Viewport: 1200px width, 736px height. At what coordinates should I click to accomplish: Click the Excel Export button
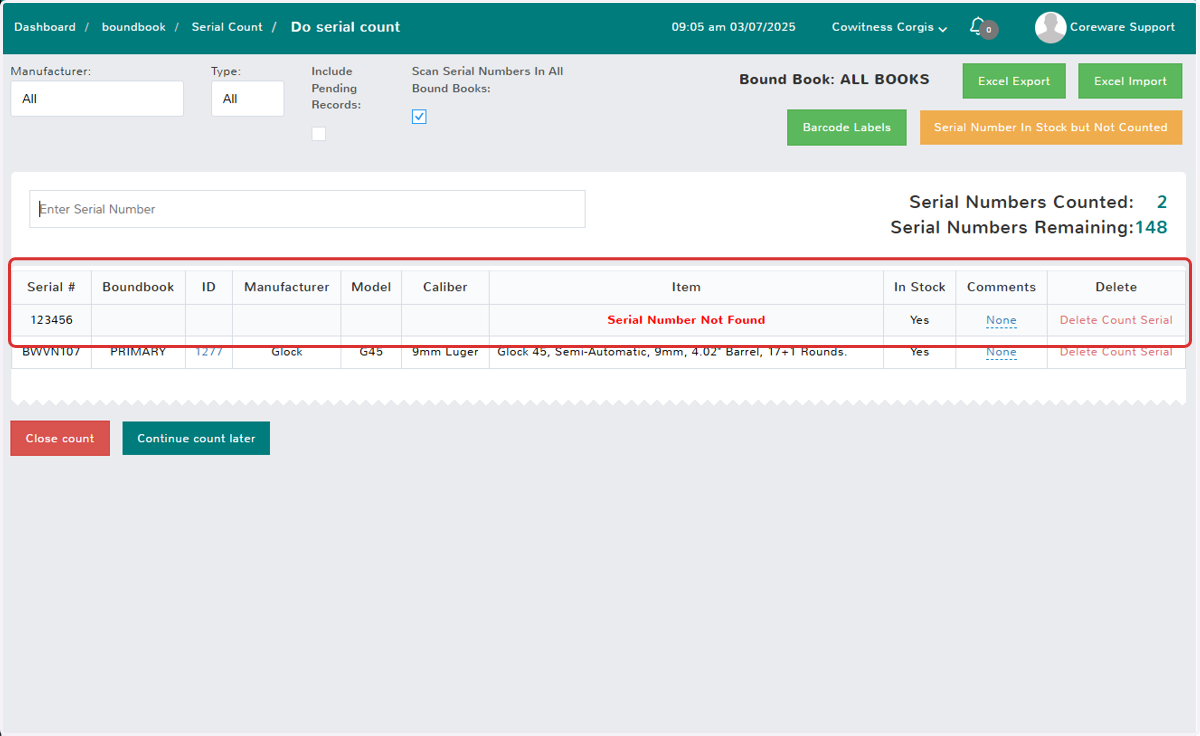click(1014, 81)
